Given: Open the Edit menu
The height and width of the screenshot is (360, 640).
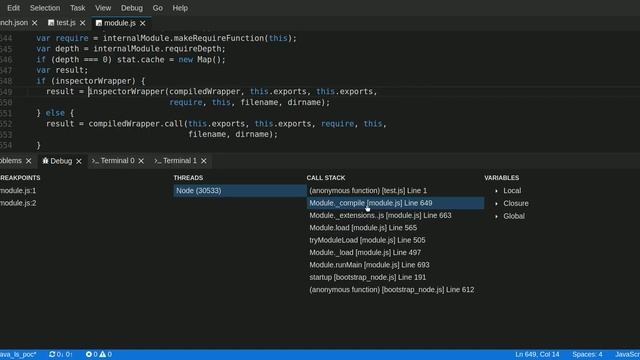Looking at the screenshot, I should 13,8.
